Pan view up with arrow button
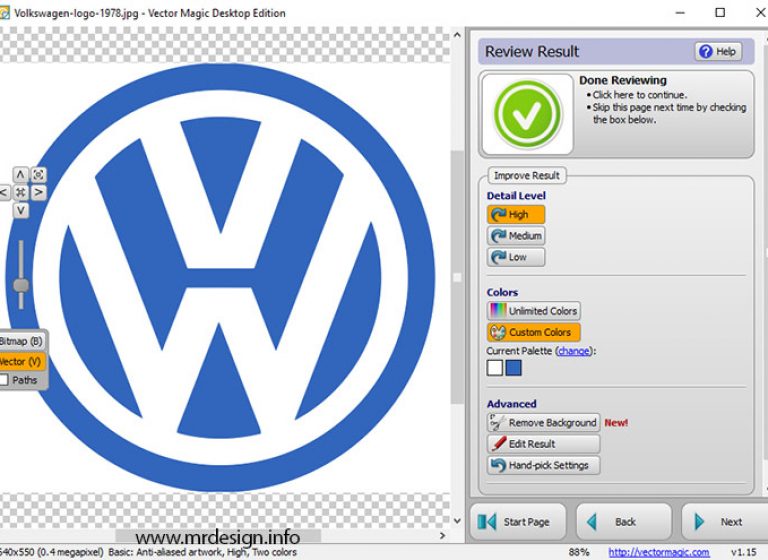768x560 pixels. (x=21, y=174)
